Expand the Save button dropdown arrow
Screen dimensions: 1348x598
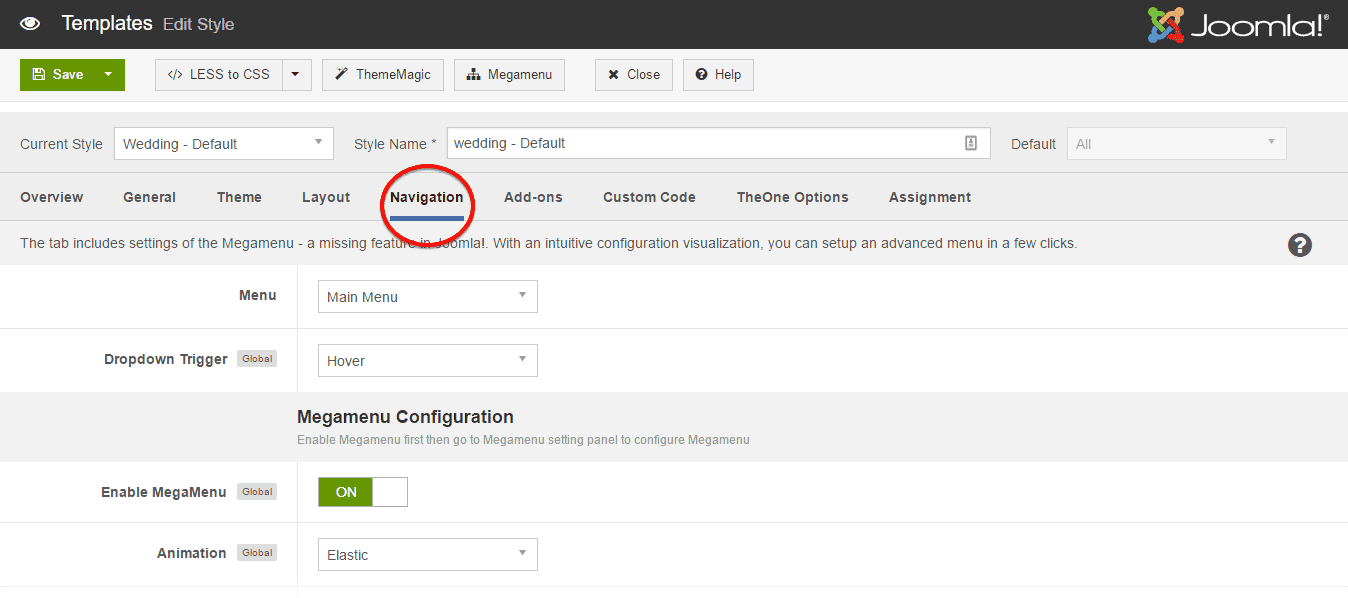(110, 74)
